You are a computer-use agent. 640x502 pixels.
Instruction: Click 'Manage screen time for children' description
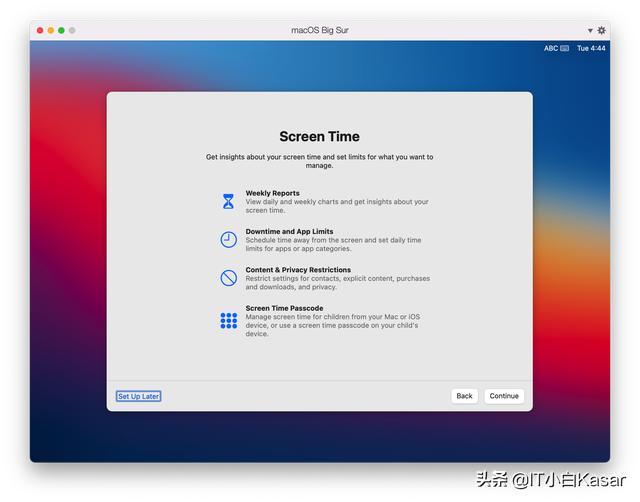[x=333, y=325]
